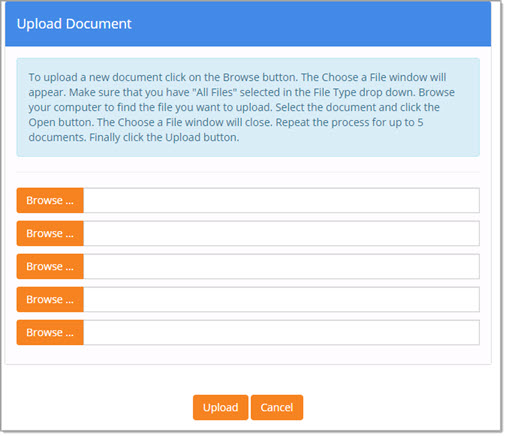Click the fourth Browse button
The height and width of the screenshot is (436, 506).
coord(50,299)
